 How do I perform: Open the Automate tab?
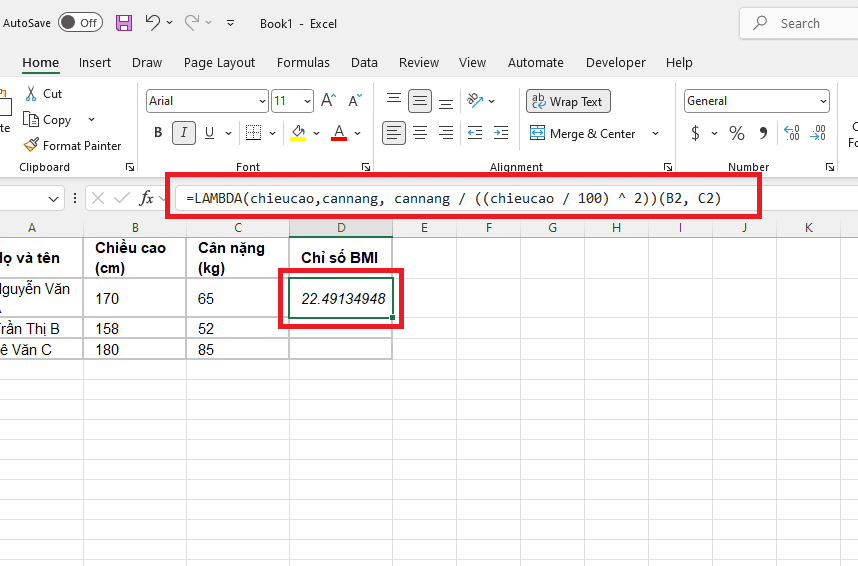pyautogui.click(x=536, y=62)
